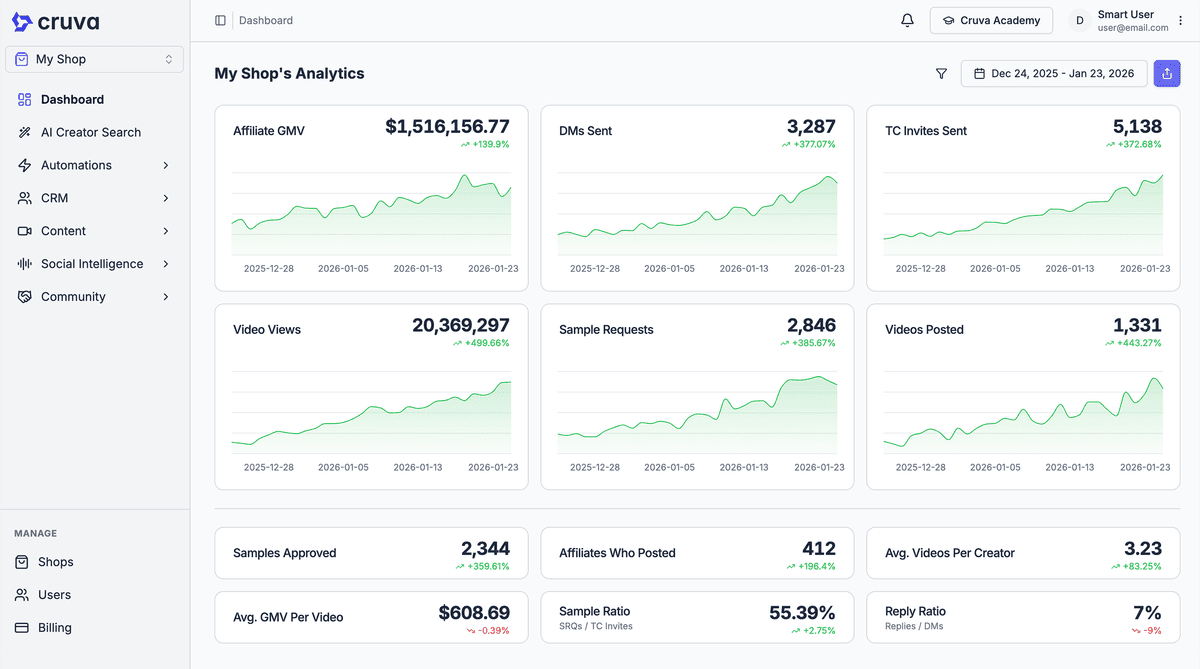Toggle the sidebar collapse icon
This screenshot has height=669, width=1200.
click(x=220, y=20)
